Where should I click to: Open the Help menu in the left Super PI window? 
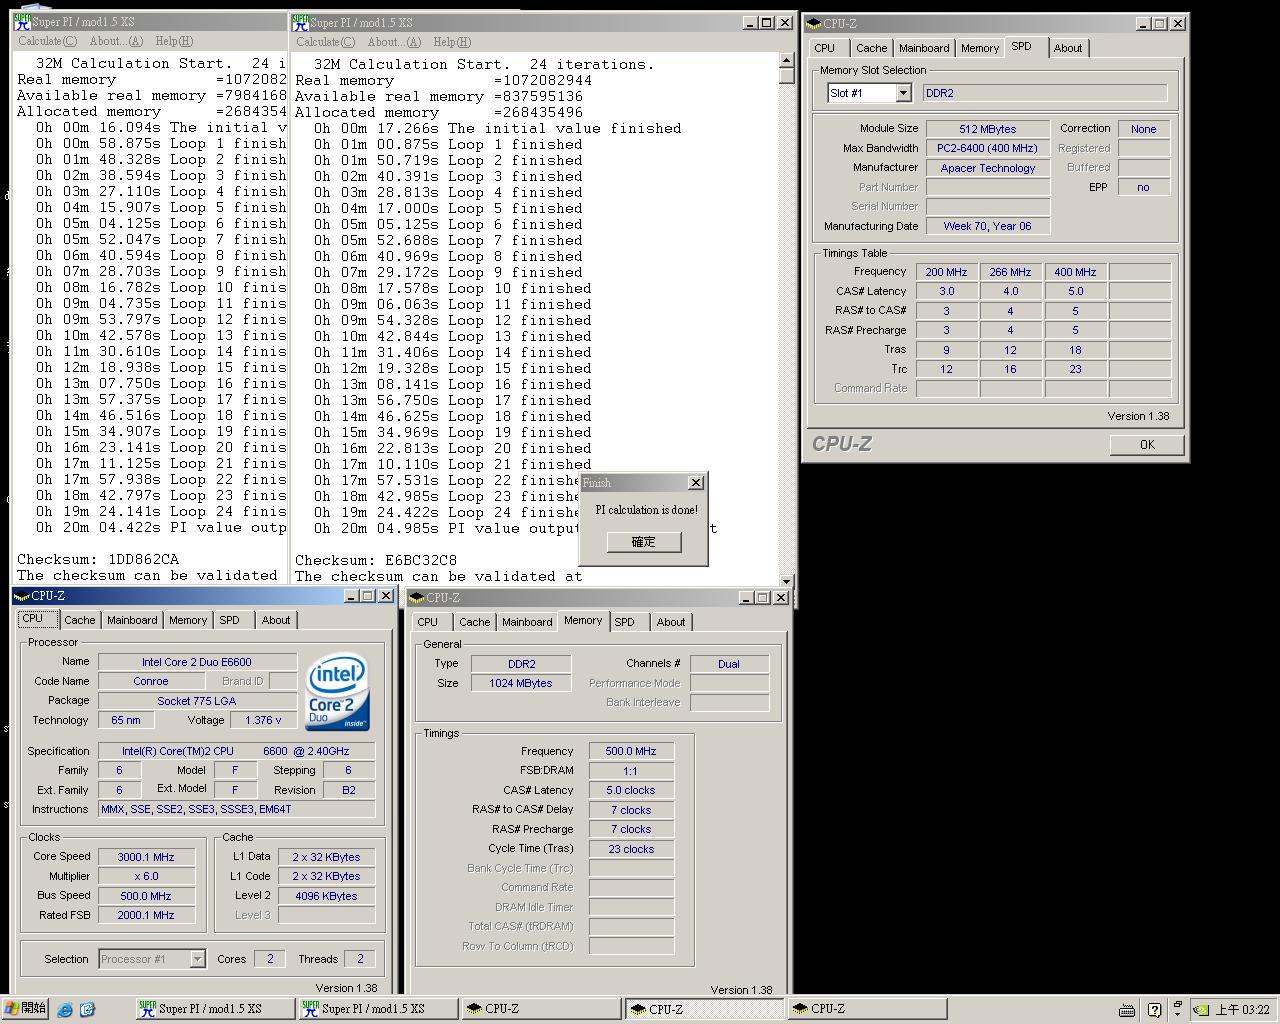[x=173, y=41]
